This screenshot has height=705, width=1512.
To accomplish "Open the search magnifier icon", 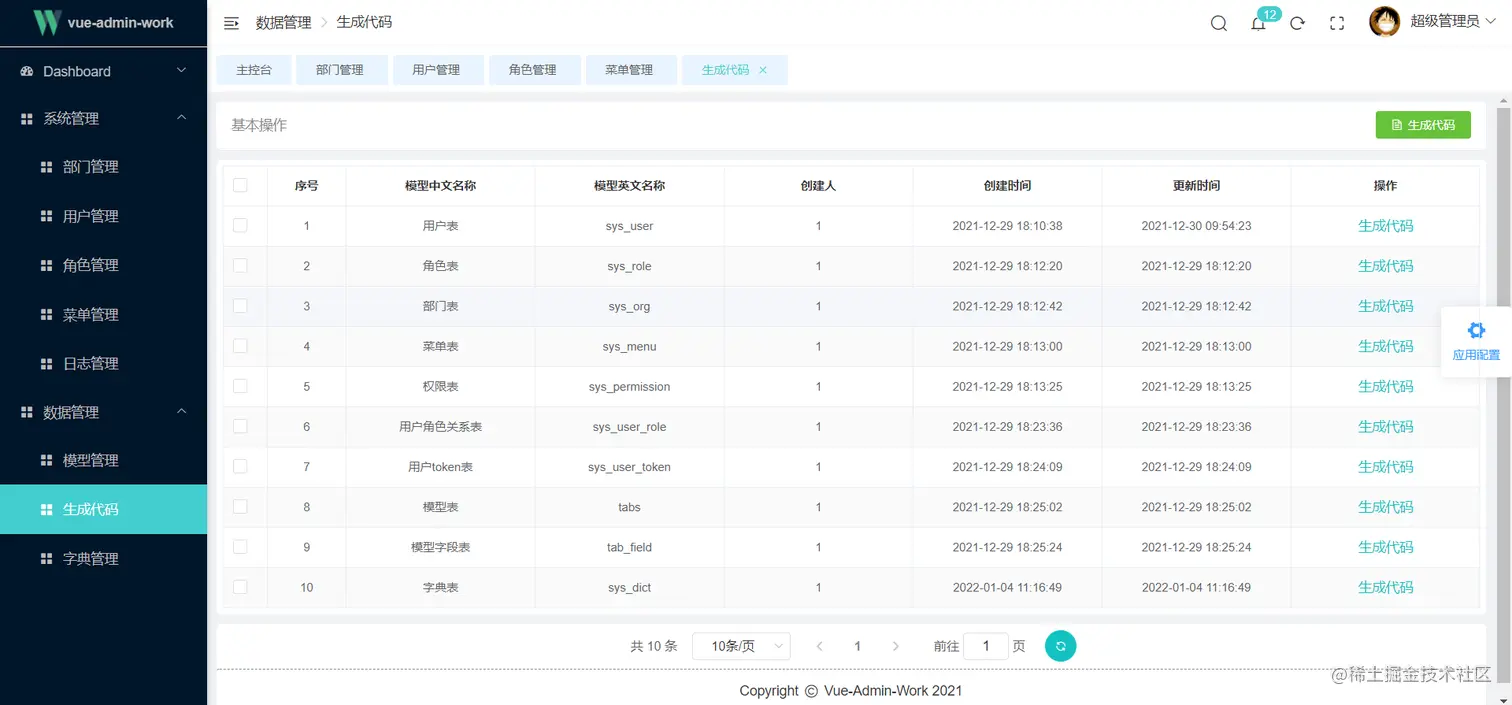I will [x=1218, y=23].
